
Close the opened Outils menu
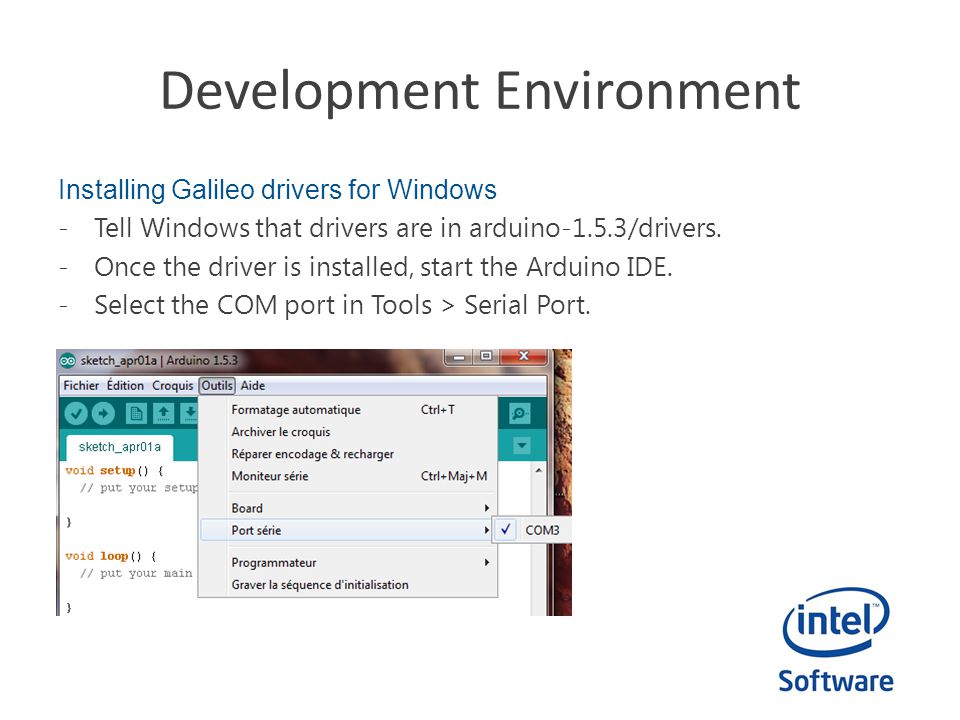click(x=217, y=386)
